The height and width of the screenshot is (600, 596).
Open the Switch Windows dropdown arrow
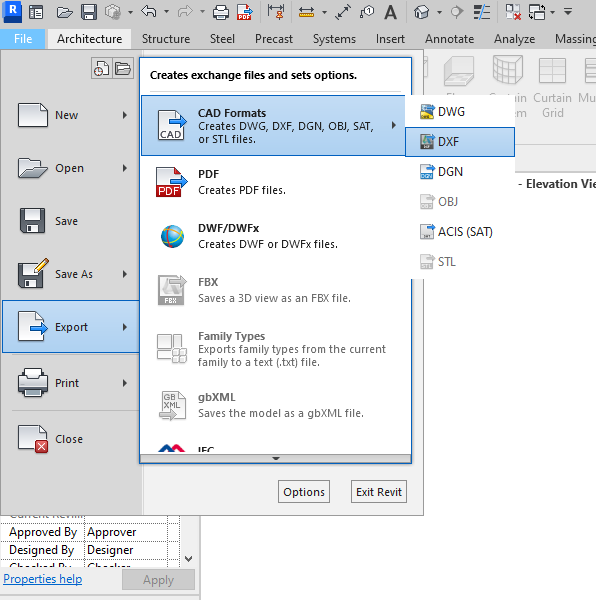click(552, 12)
